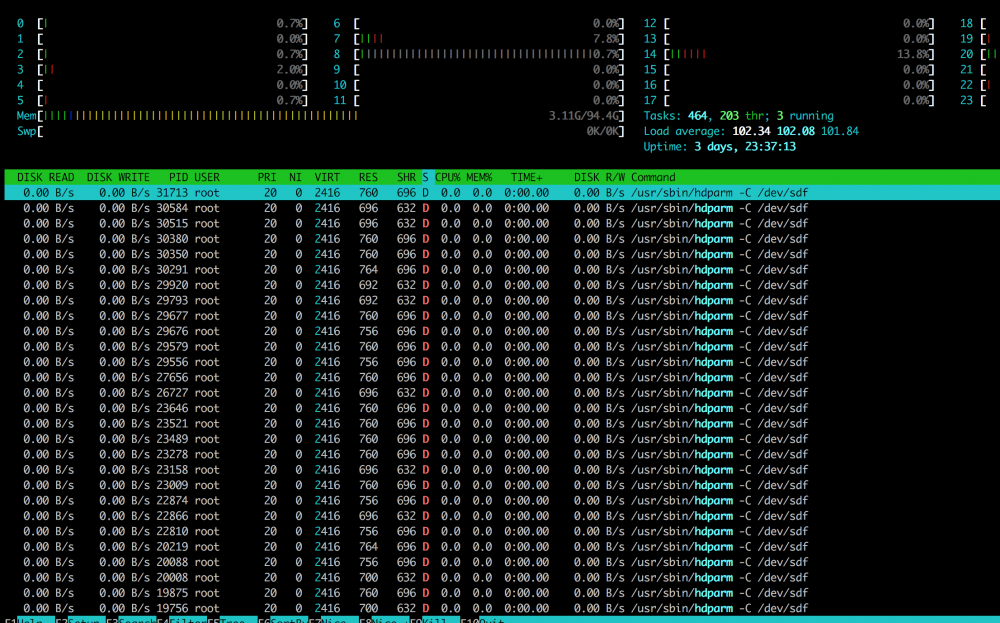Select the process row with PID 29676
This screenshot has height=623, width=1000.
click(502, 331)
